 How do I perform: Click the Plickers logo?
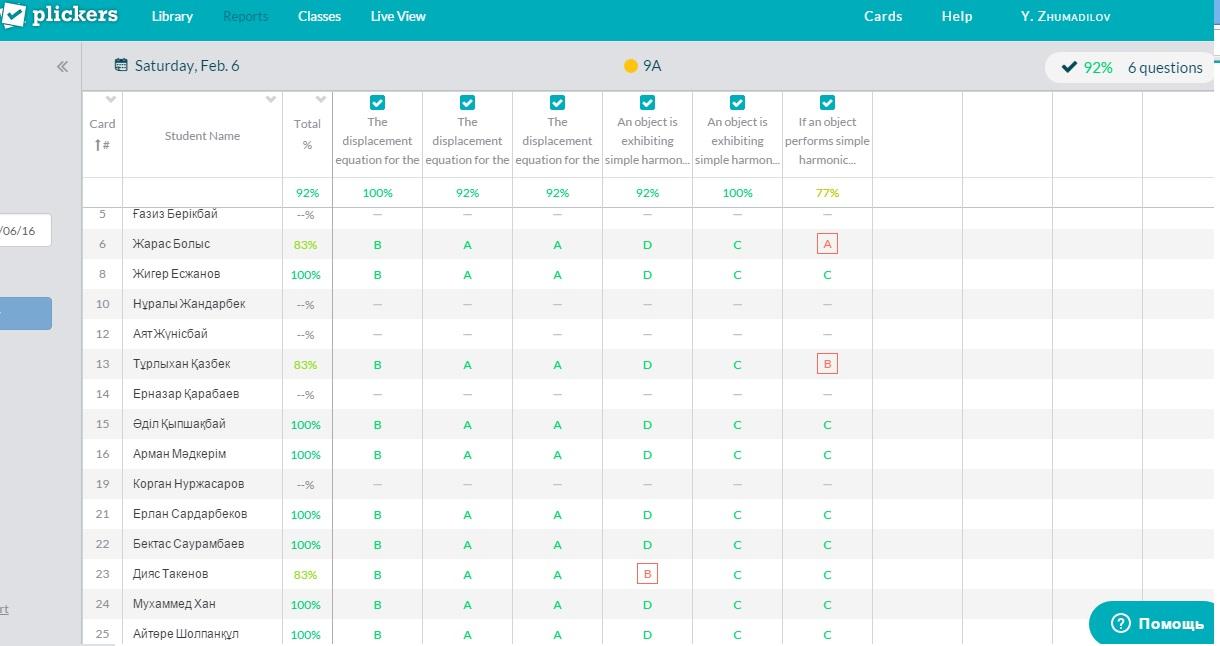(x=59, y=15)
